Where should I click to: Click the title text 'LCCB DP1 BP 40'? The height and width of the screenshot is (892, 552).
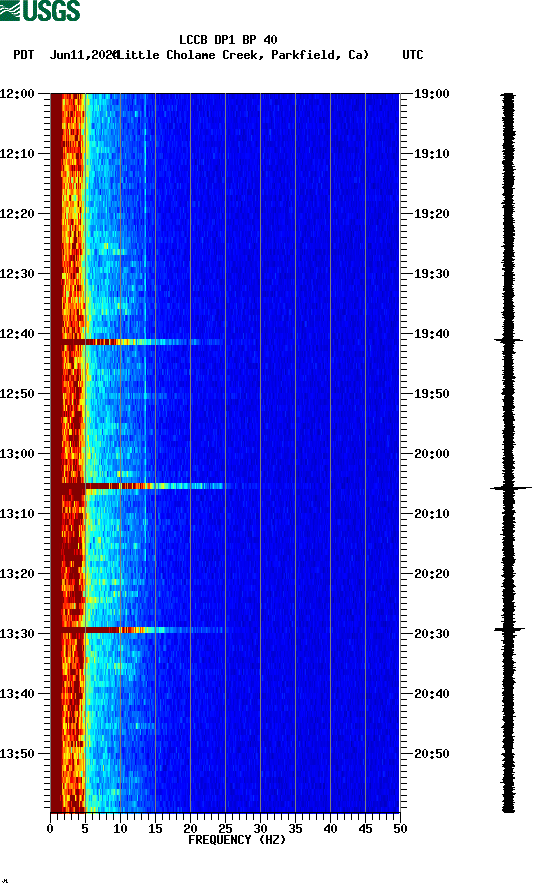pos(228,40)
